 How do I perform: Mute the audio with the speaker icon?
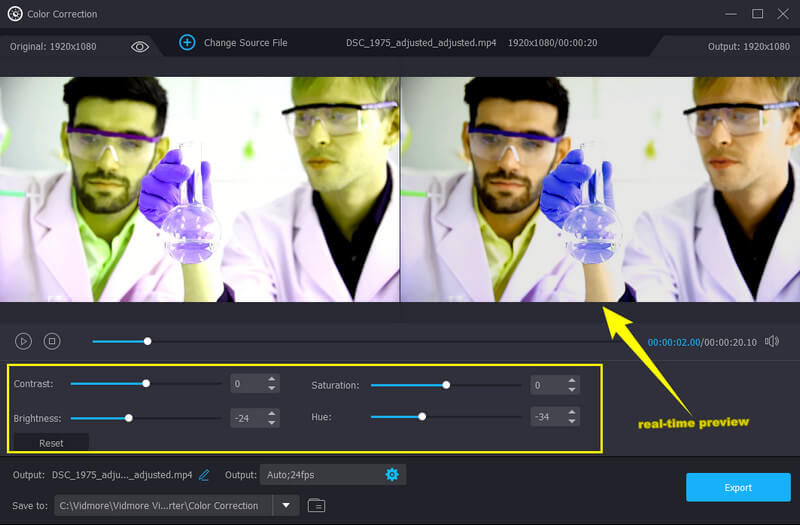(x=771, y=341)
